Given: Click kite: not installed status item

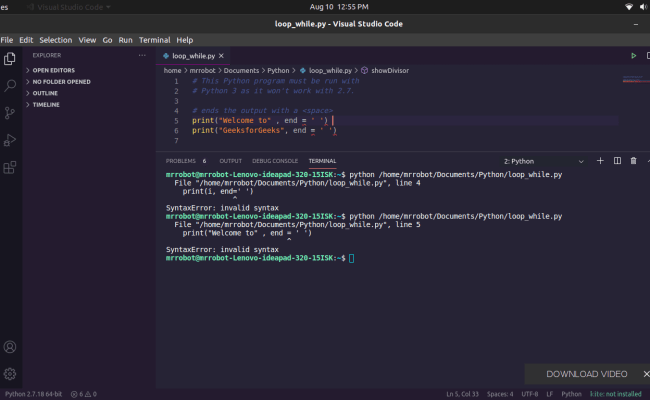Looking at the screenshot, I should point(616,394).
